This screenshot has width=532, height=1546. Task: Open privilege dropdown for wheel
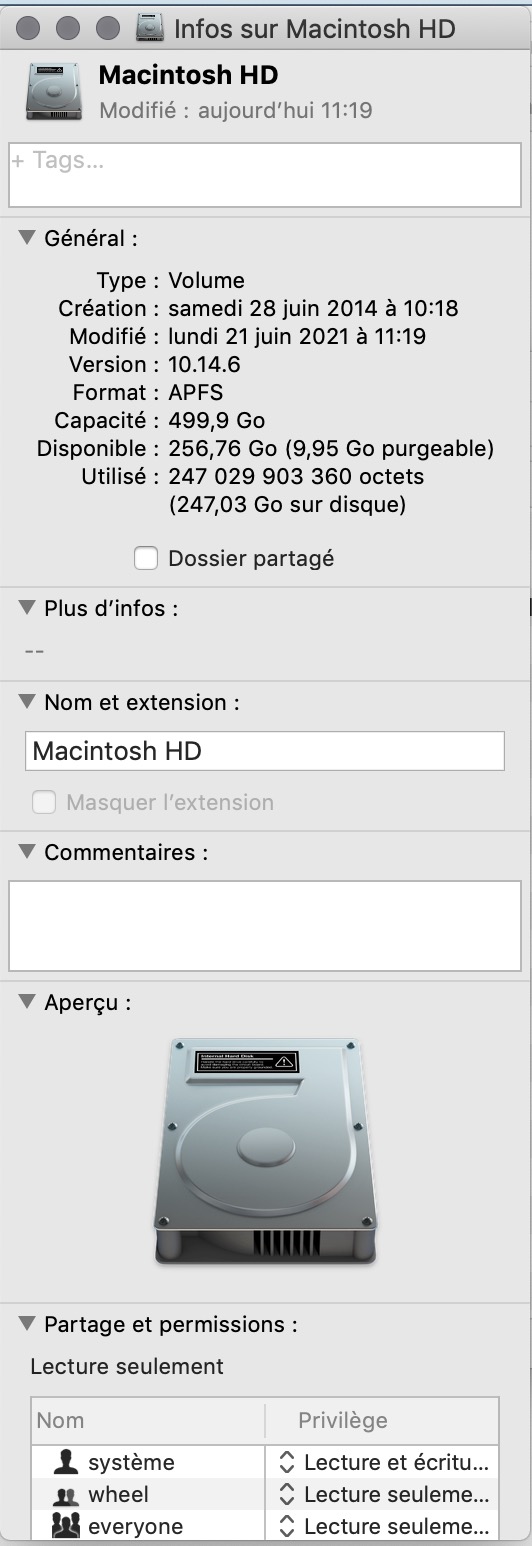[x=382, y=1495]
